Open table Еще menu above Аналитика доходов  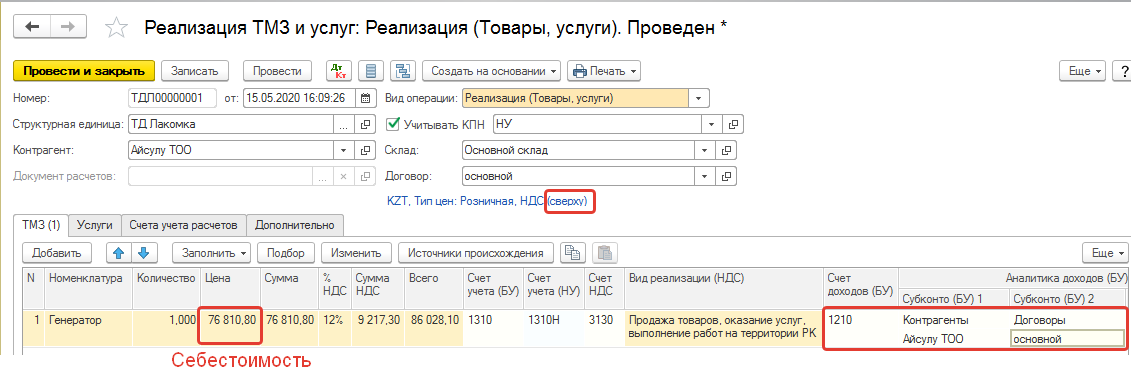tap(1106, 253)
